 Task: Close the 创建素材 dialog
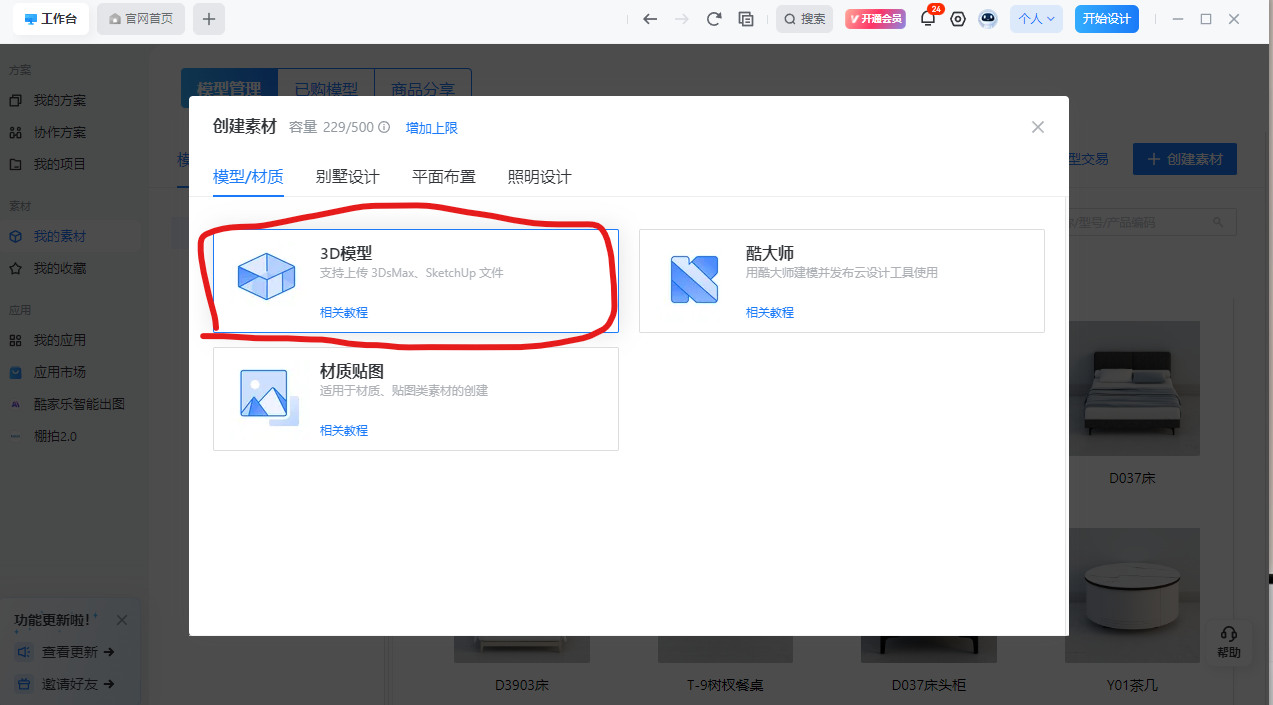pyautogui.click(x=1038, y=127)
